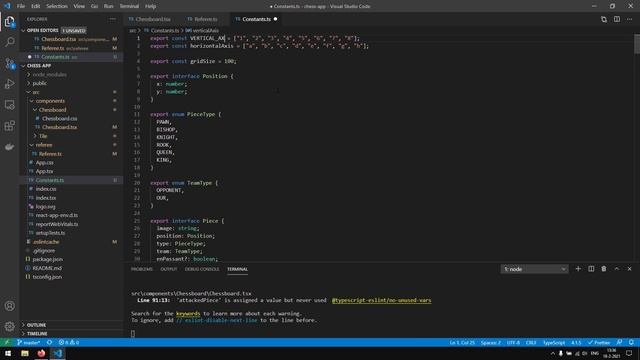Open the Source Control view

click(x=9, y=63)
